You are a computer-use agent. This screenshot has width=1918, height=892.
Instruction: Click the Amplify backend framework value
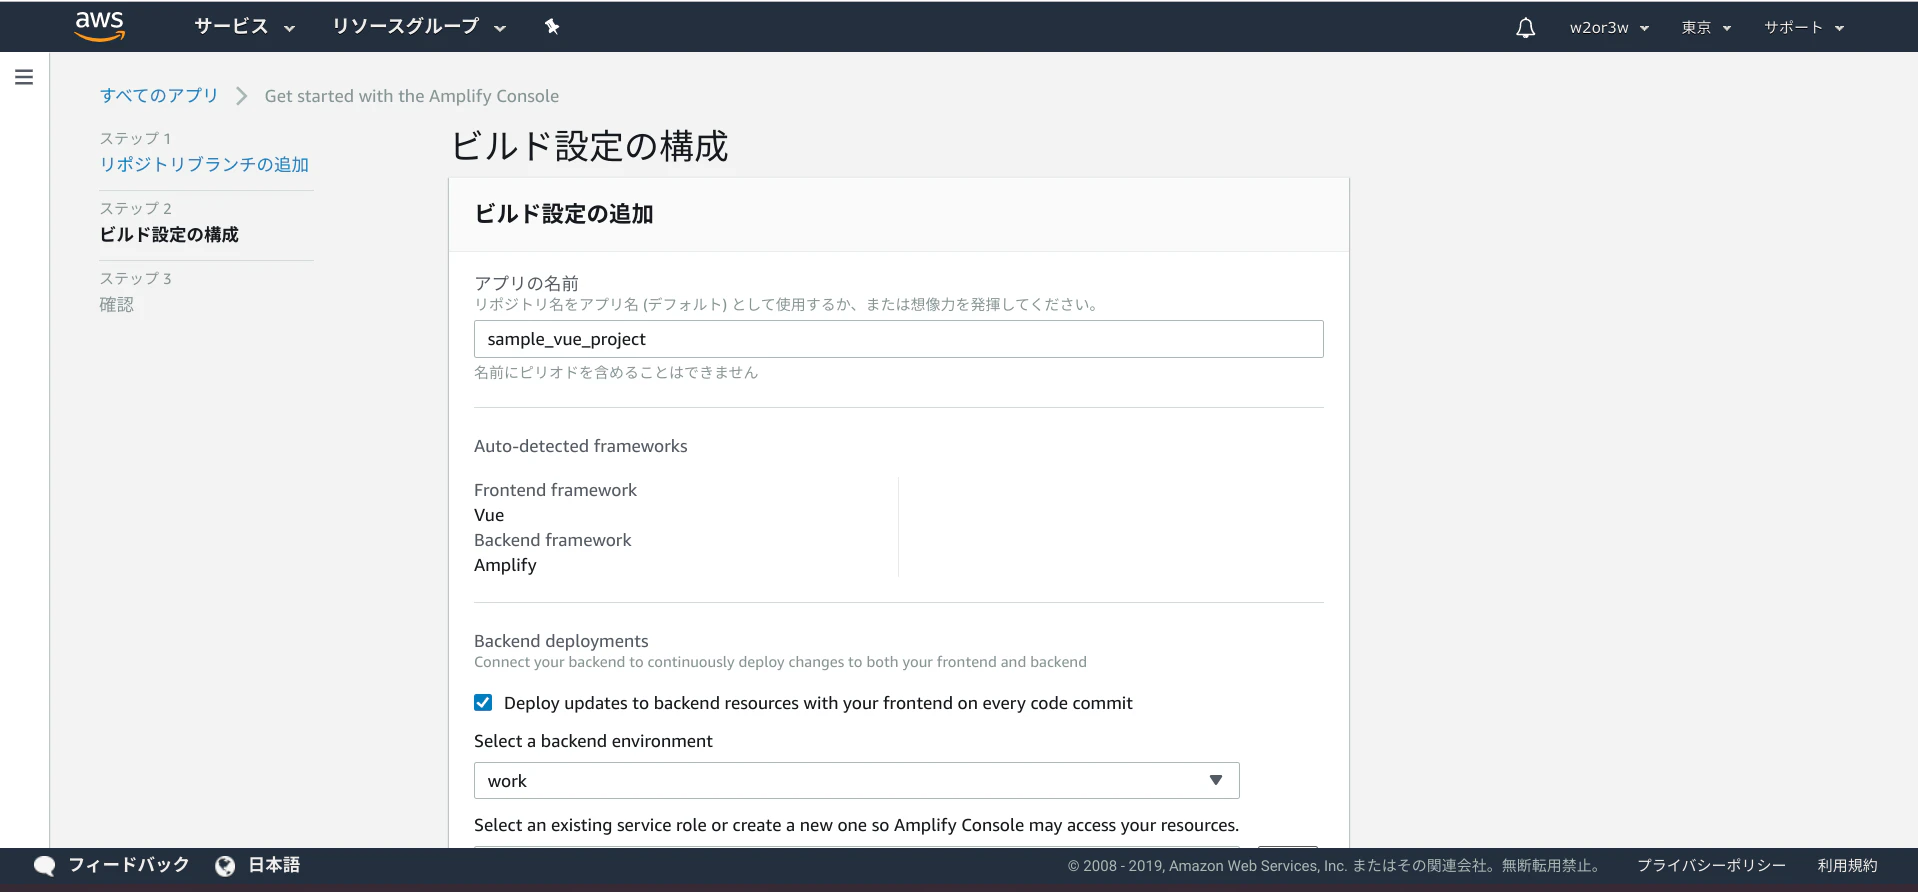(x=505, y=565)
